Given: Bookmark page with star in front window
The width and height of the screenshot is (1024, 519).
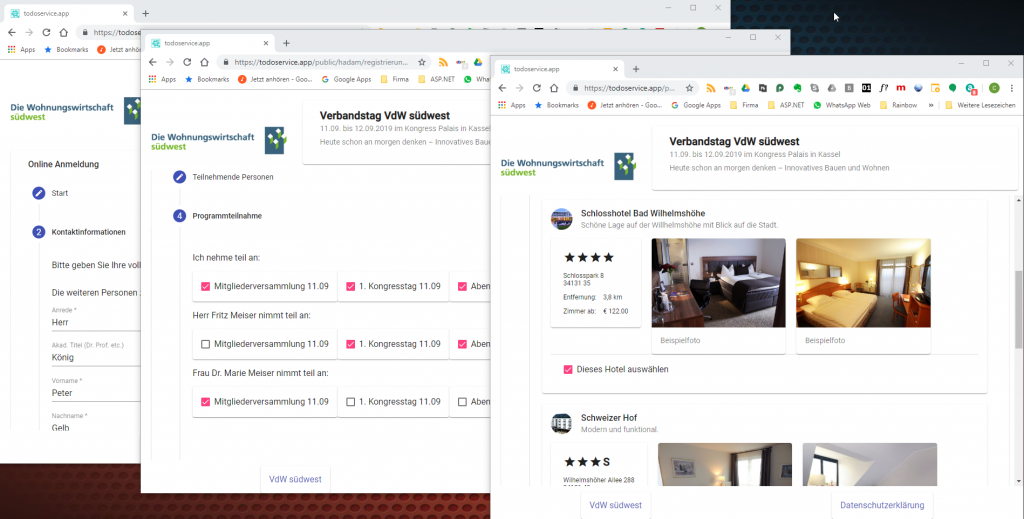Looking at the screenshot, I should click(x=689, y=88).
